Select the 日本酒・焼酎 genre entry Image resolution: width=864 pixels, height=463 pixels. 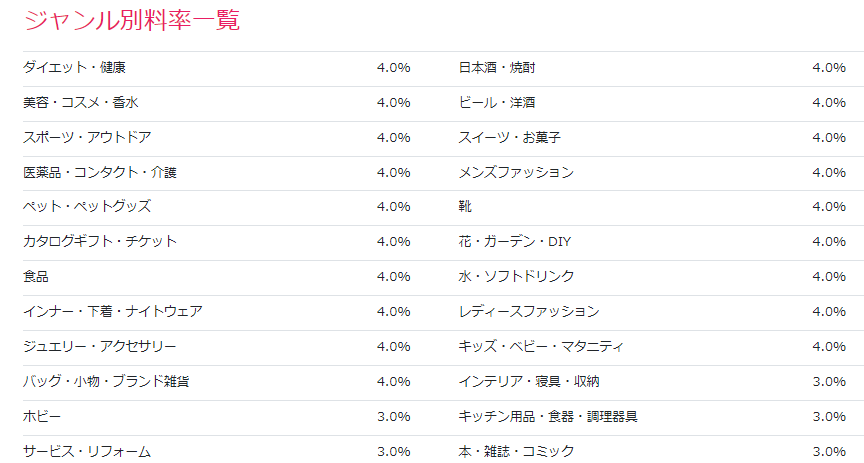pyautogui.click(x=497, y=68)
